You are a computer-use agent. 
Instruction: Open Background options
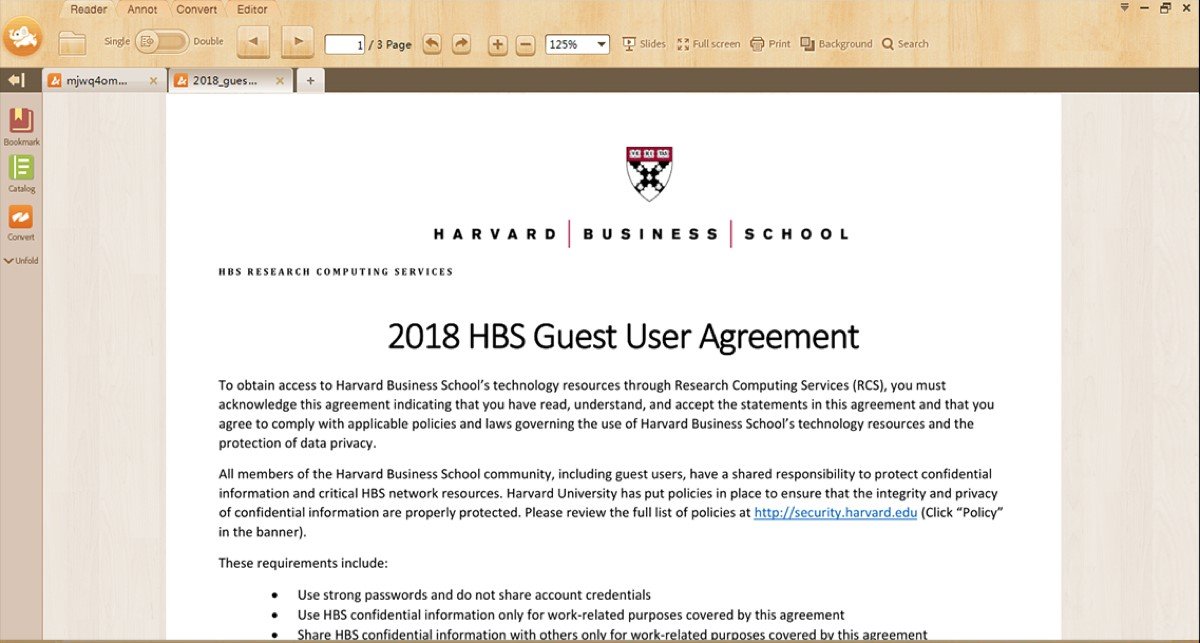(x=836, y=44)
